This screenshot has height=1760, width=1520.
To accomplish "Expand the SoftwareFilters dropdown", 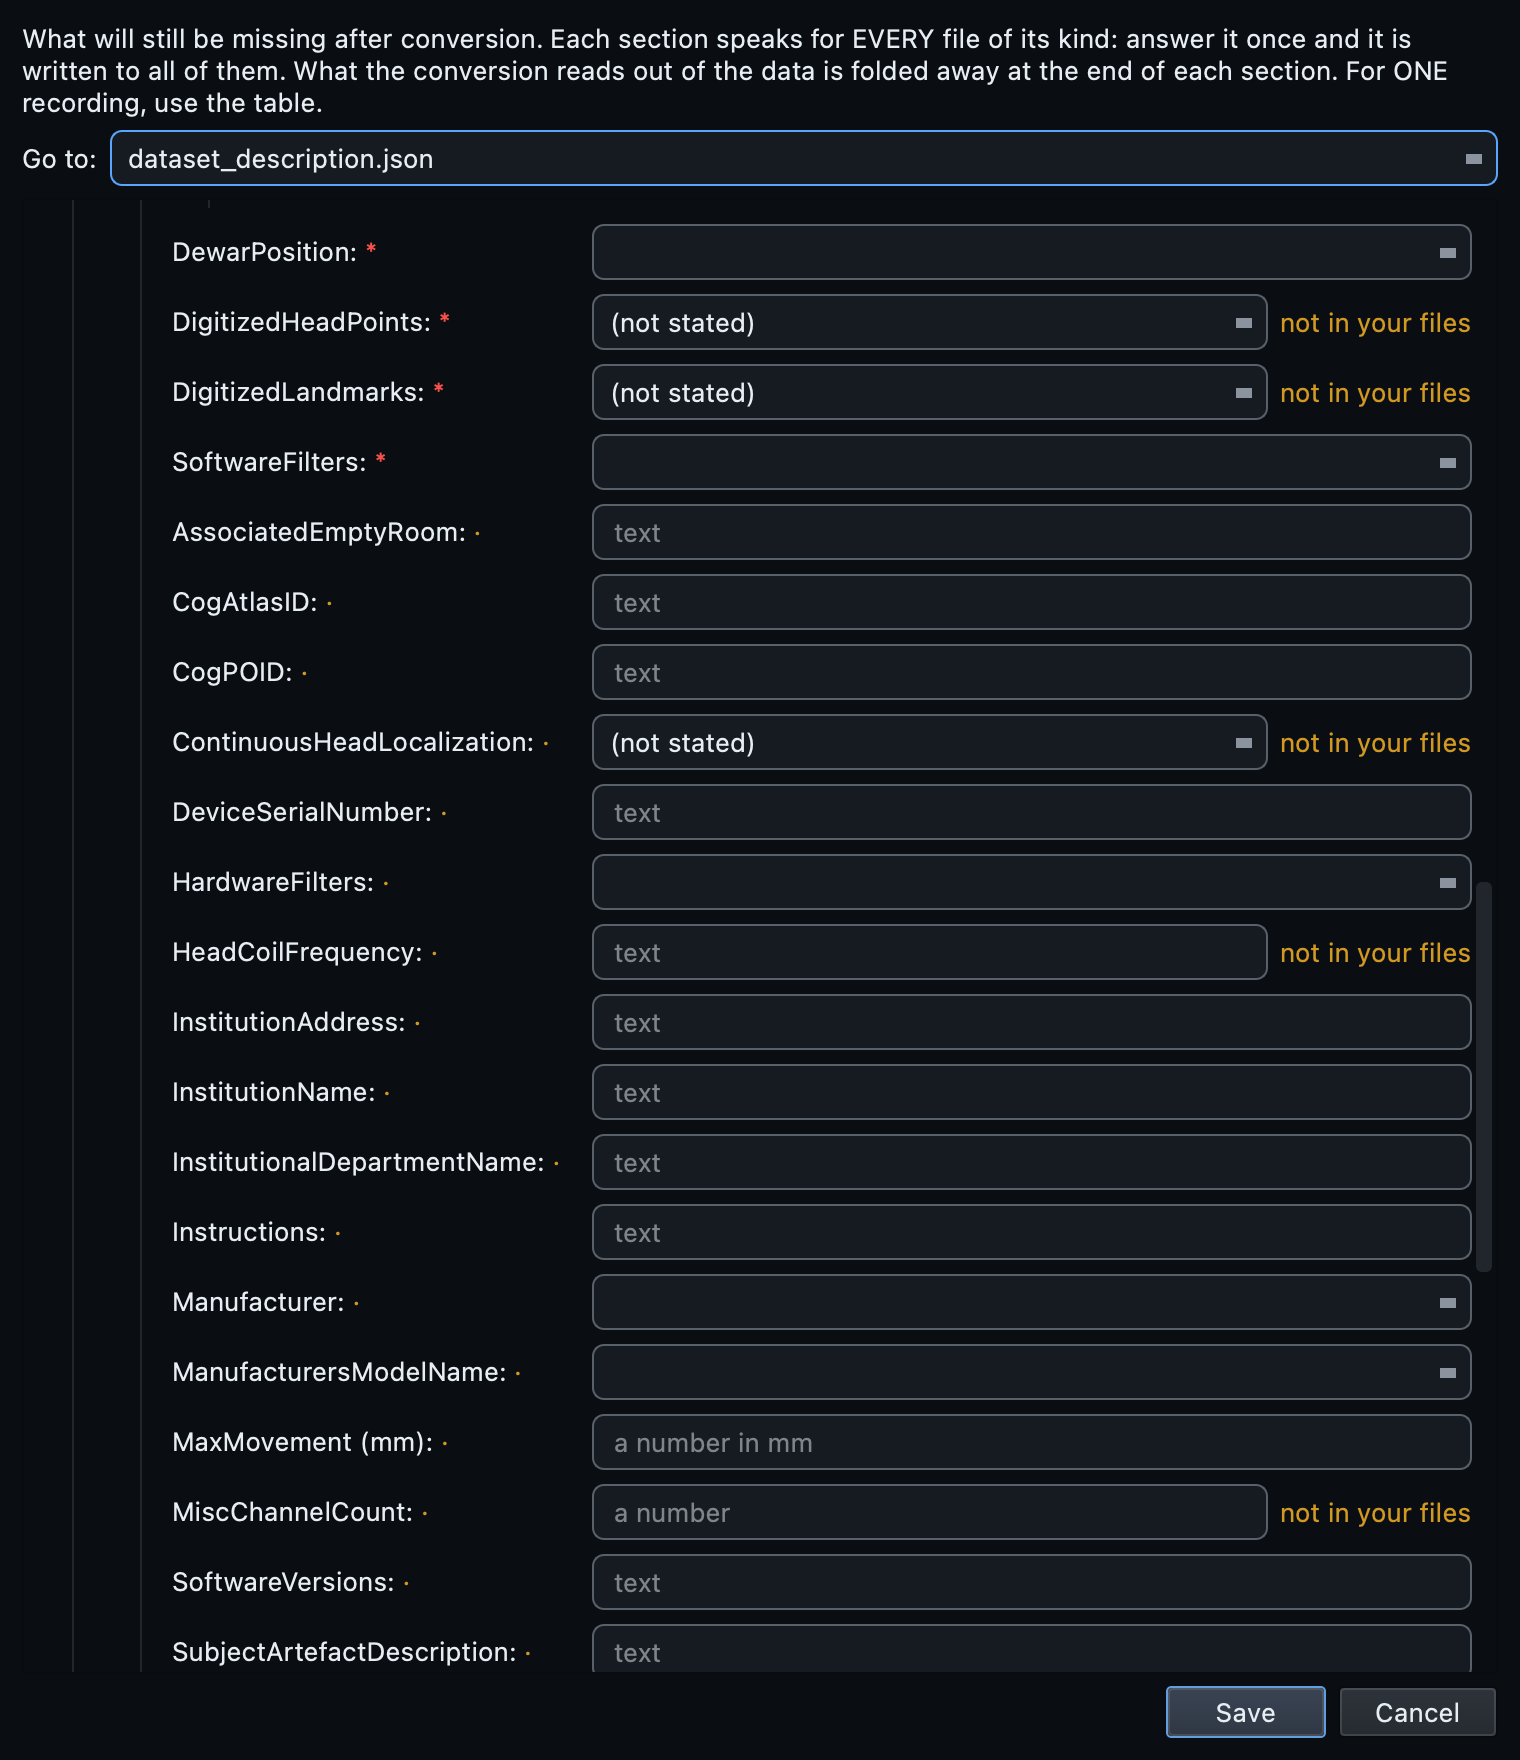I will pos(1031,462).
